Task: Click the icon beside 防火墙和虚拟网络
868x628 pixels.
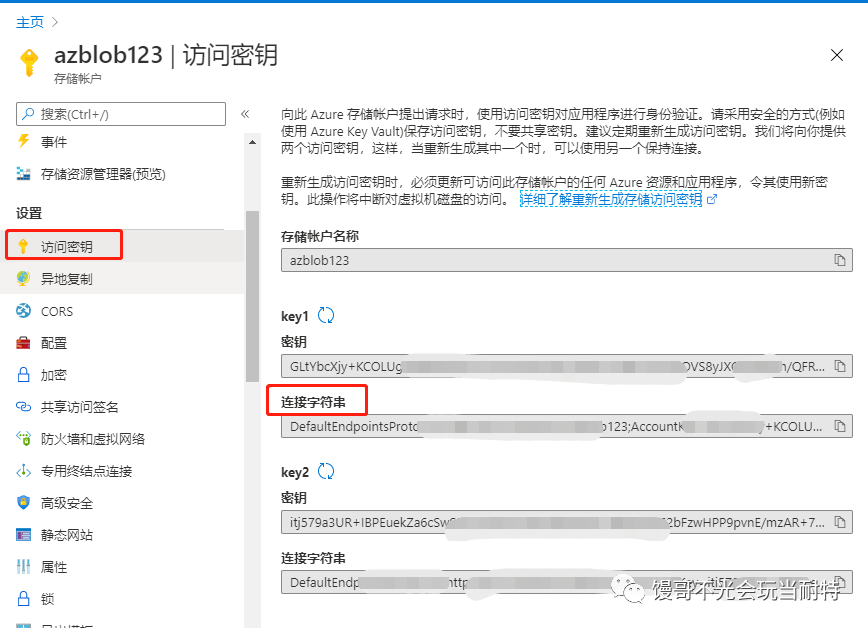Action: [23, 439]
